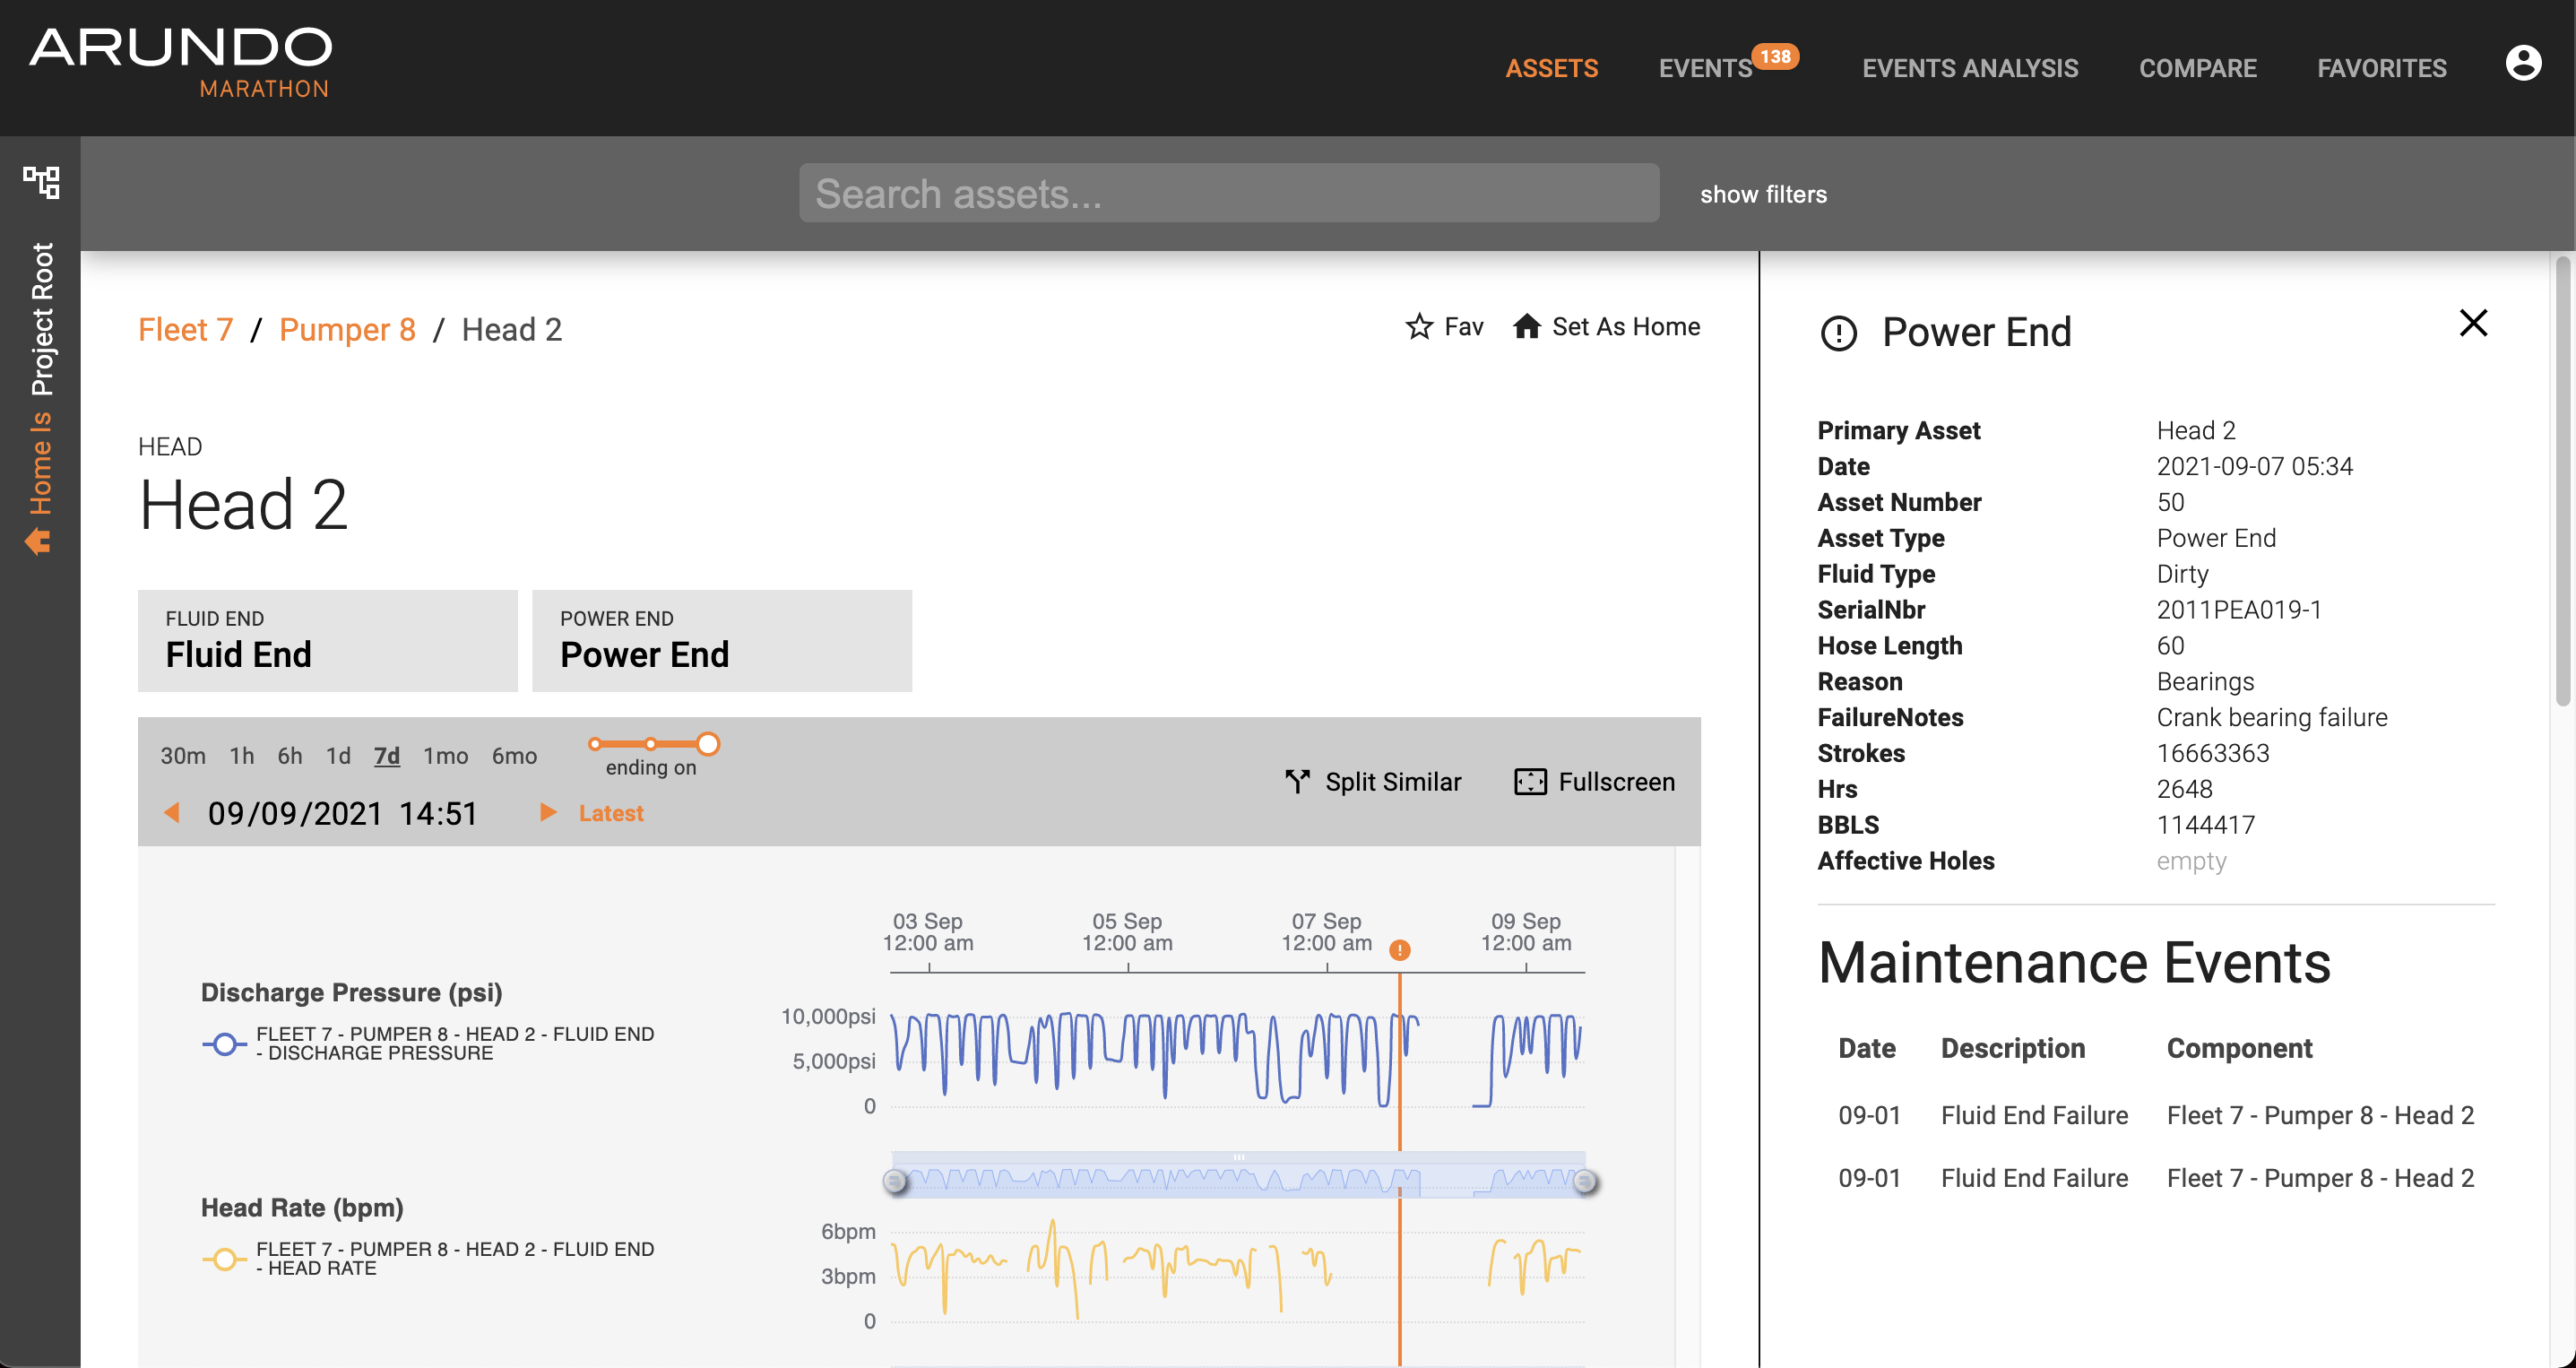Expand the show filters option
Screen dimensions: 2576x1368
1762,194
